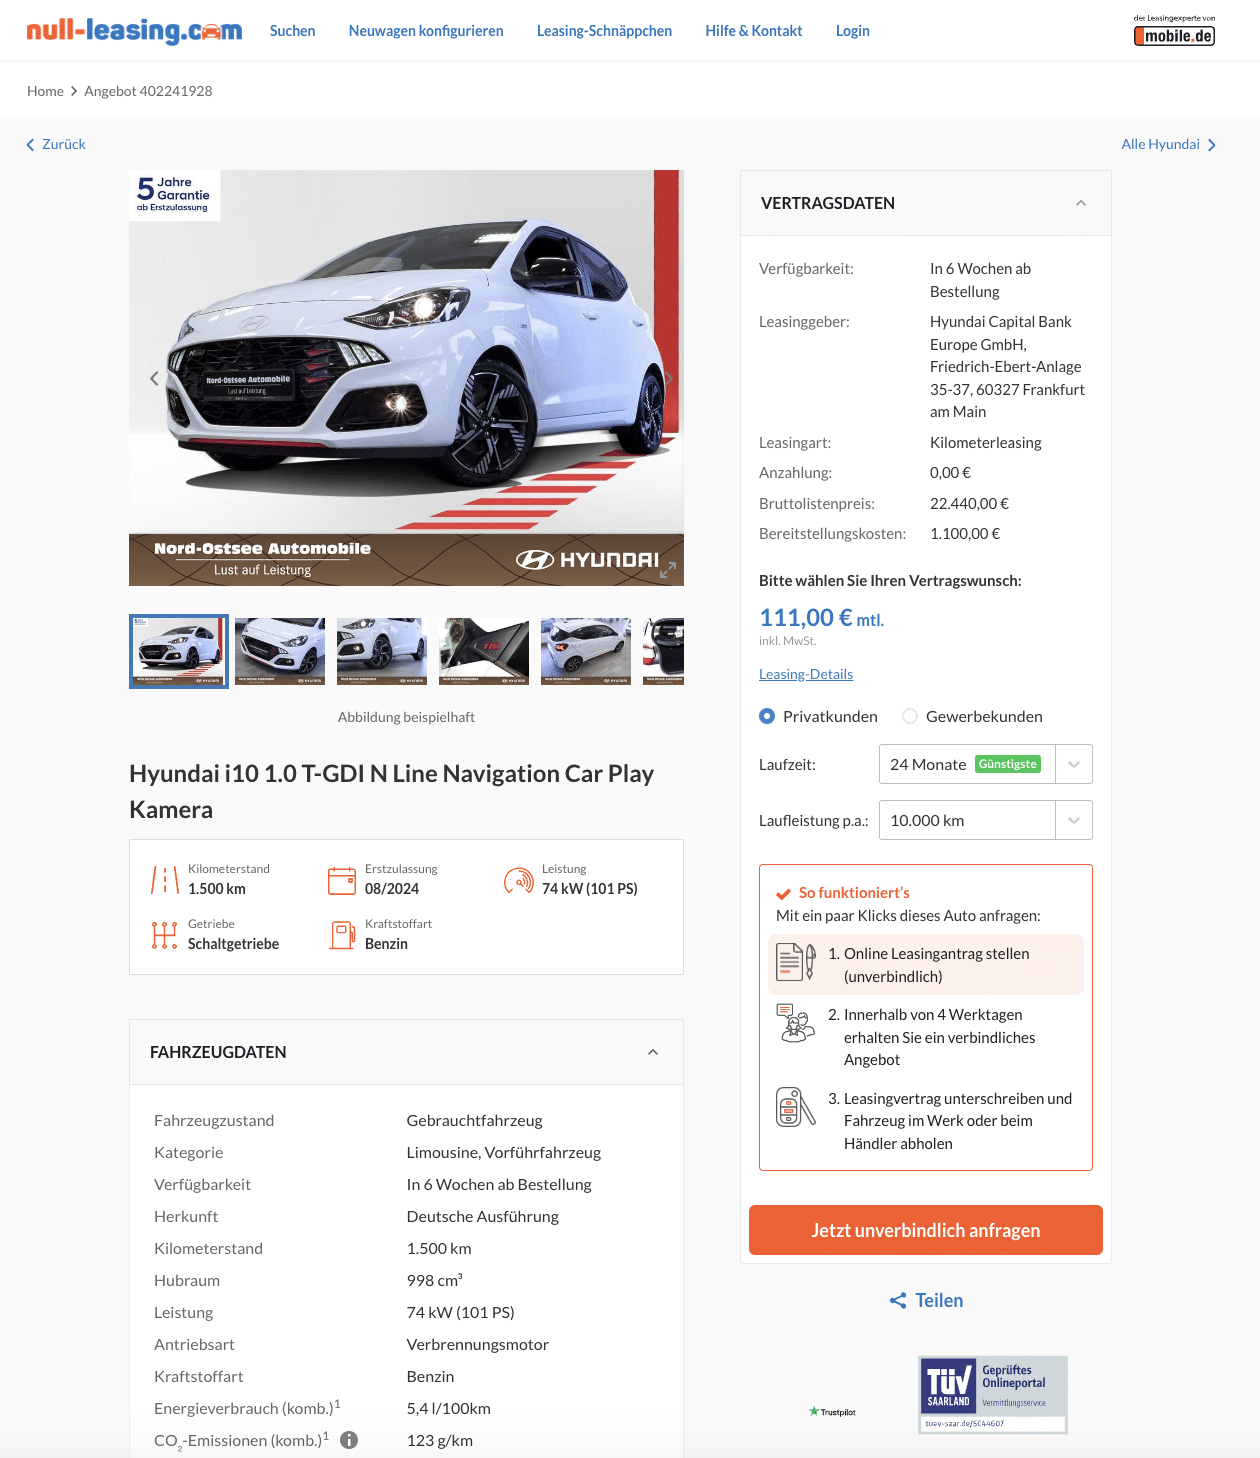1260x1458 pixels.
Task: Click the Angebot 402241928 breadcrumb text
Action: coord(148,91)
